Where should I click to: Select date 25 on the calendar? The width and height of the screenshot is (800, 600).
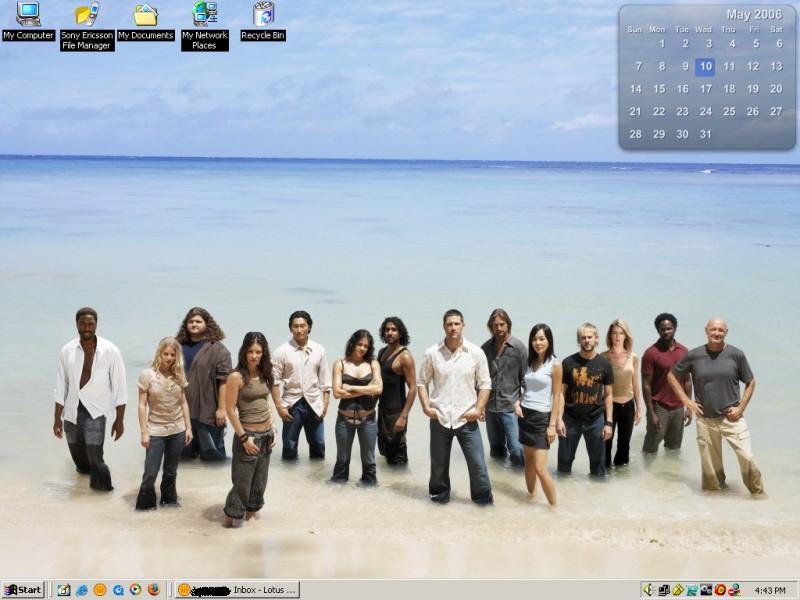(x=729, y=111)
